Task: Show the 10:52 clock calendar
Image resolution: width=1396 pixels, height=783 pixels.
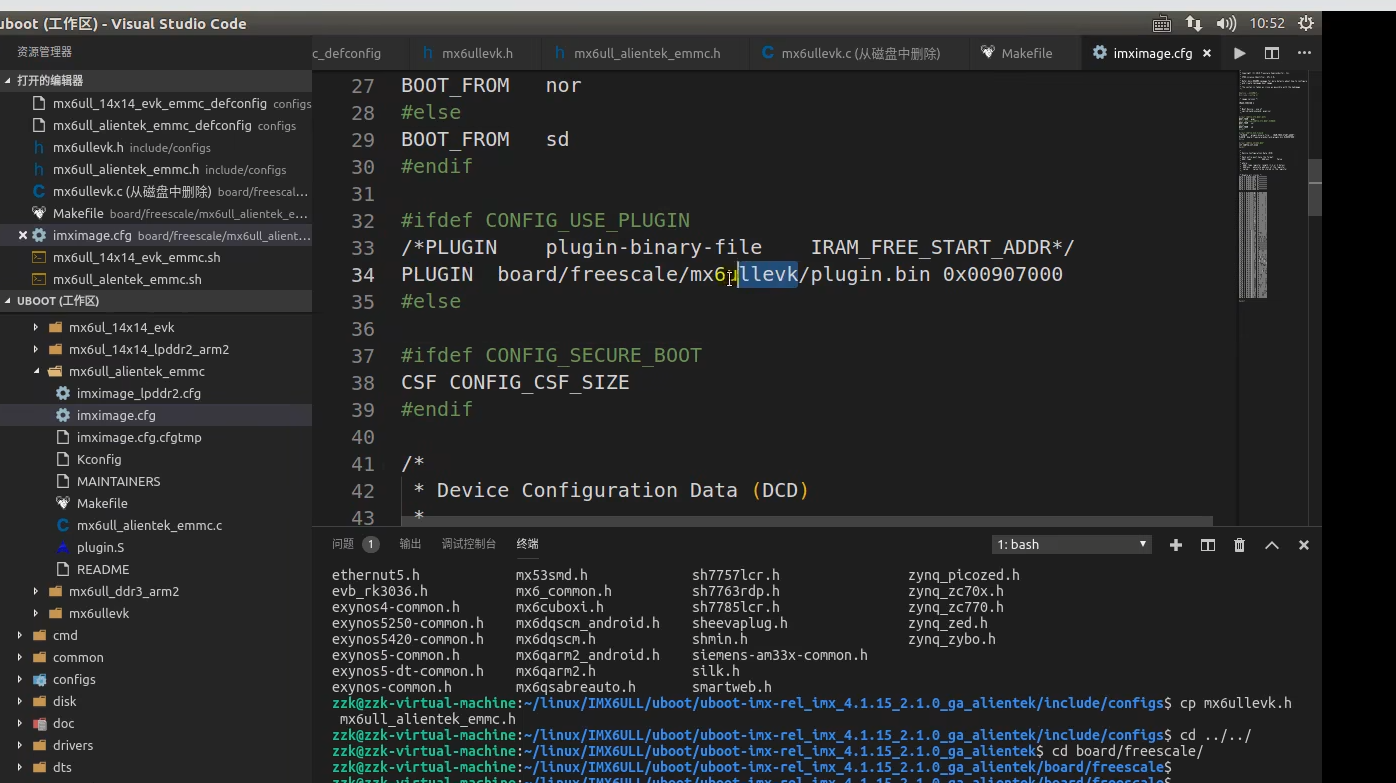Action: [x=1267, y=23]
